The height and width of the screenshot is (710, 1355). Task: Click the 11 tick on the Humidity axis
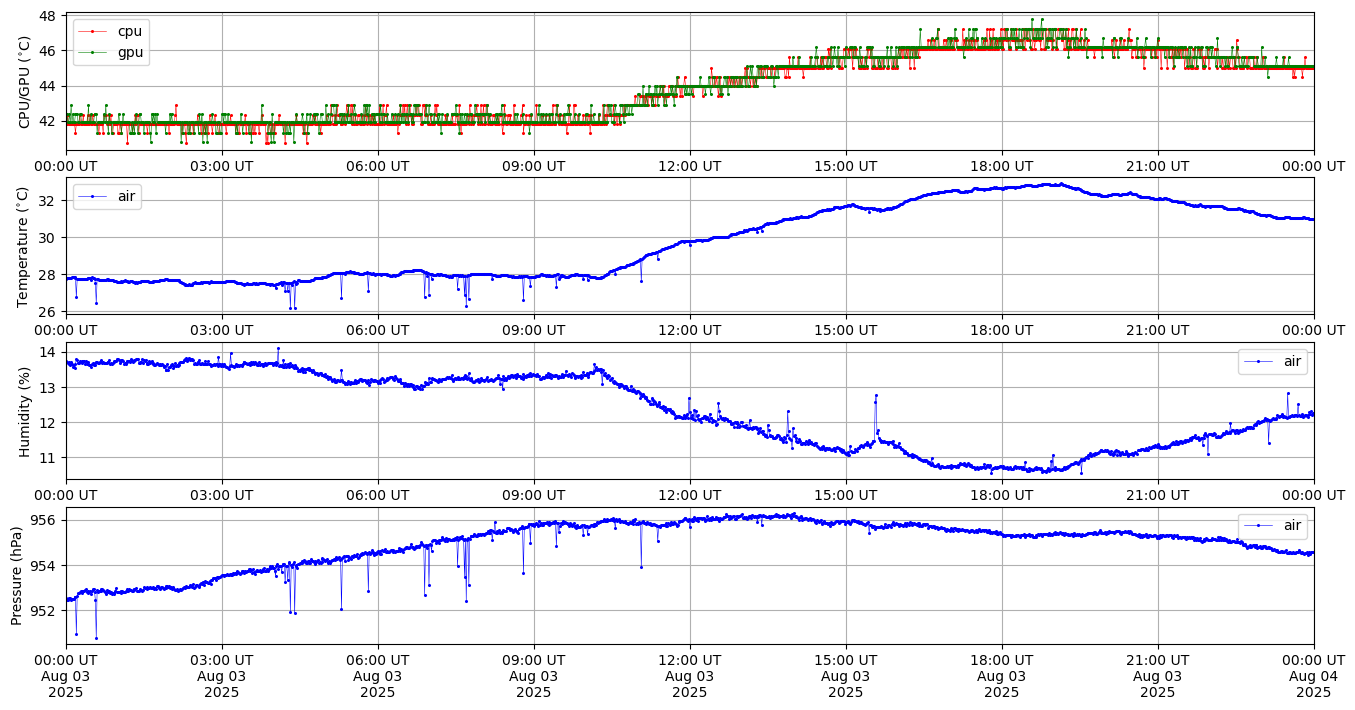click(x=48, y=458)
